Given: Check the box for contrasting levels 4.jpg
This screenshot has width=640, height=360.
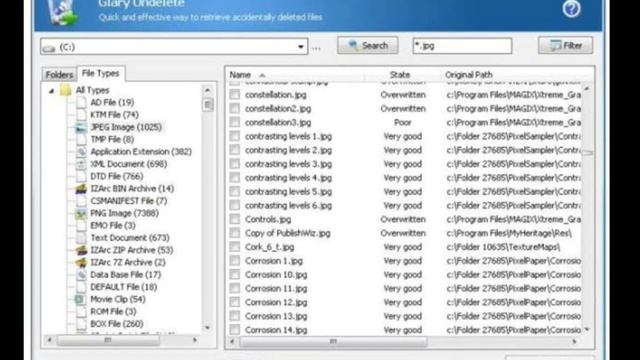Looking at the screenshot, I should pyautogui.click(x=235, y=178).
